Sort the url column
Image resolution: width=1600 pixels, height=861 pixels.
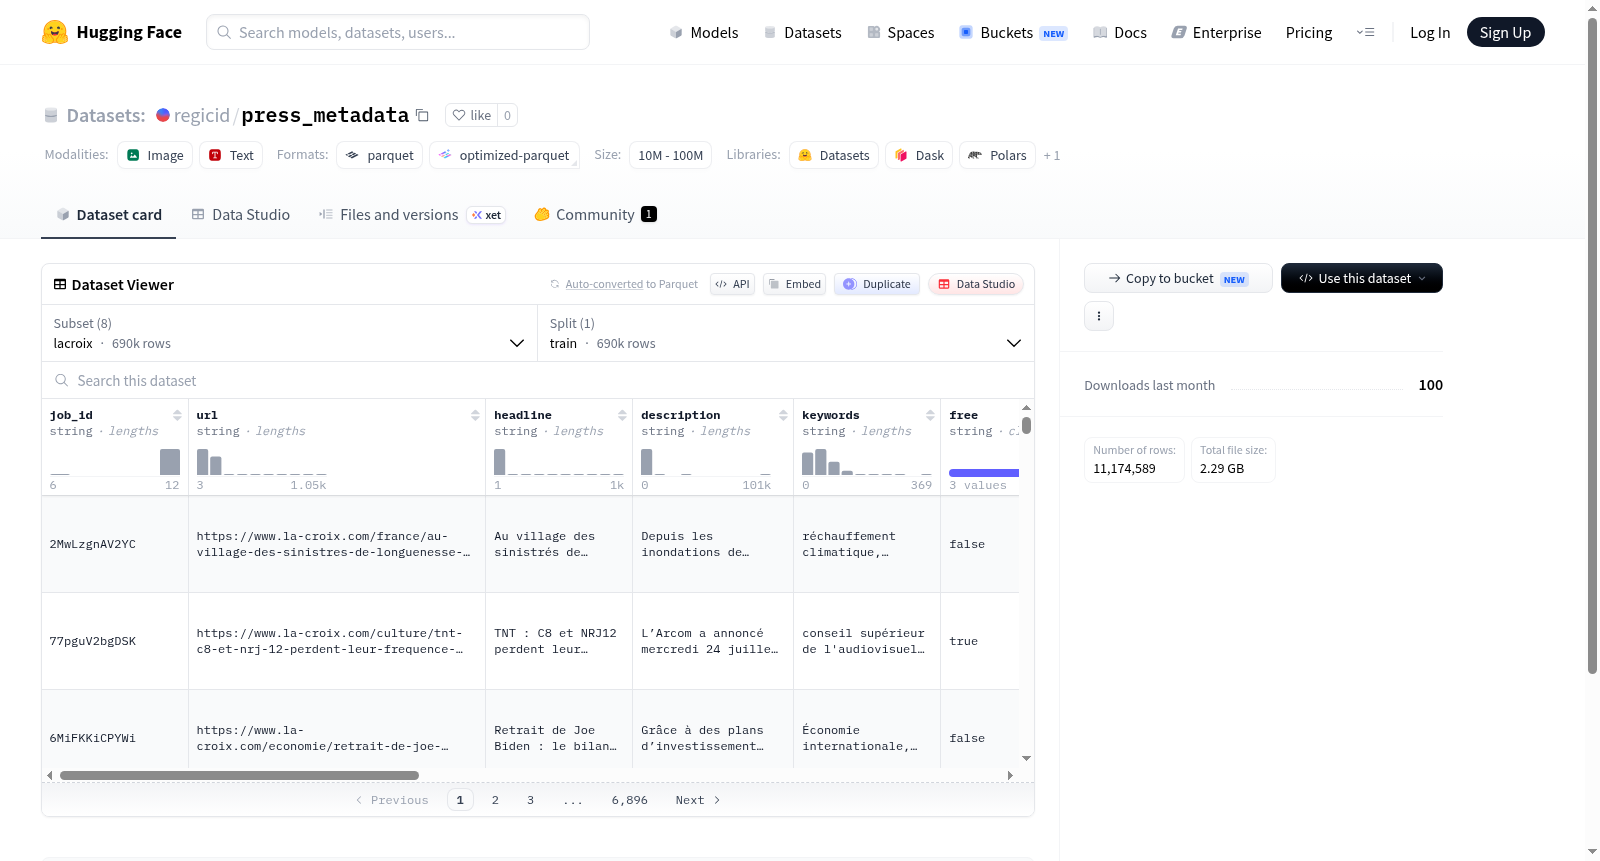(x=475, y=415)
